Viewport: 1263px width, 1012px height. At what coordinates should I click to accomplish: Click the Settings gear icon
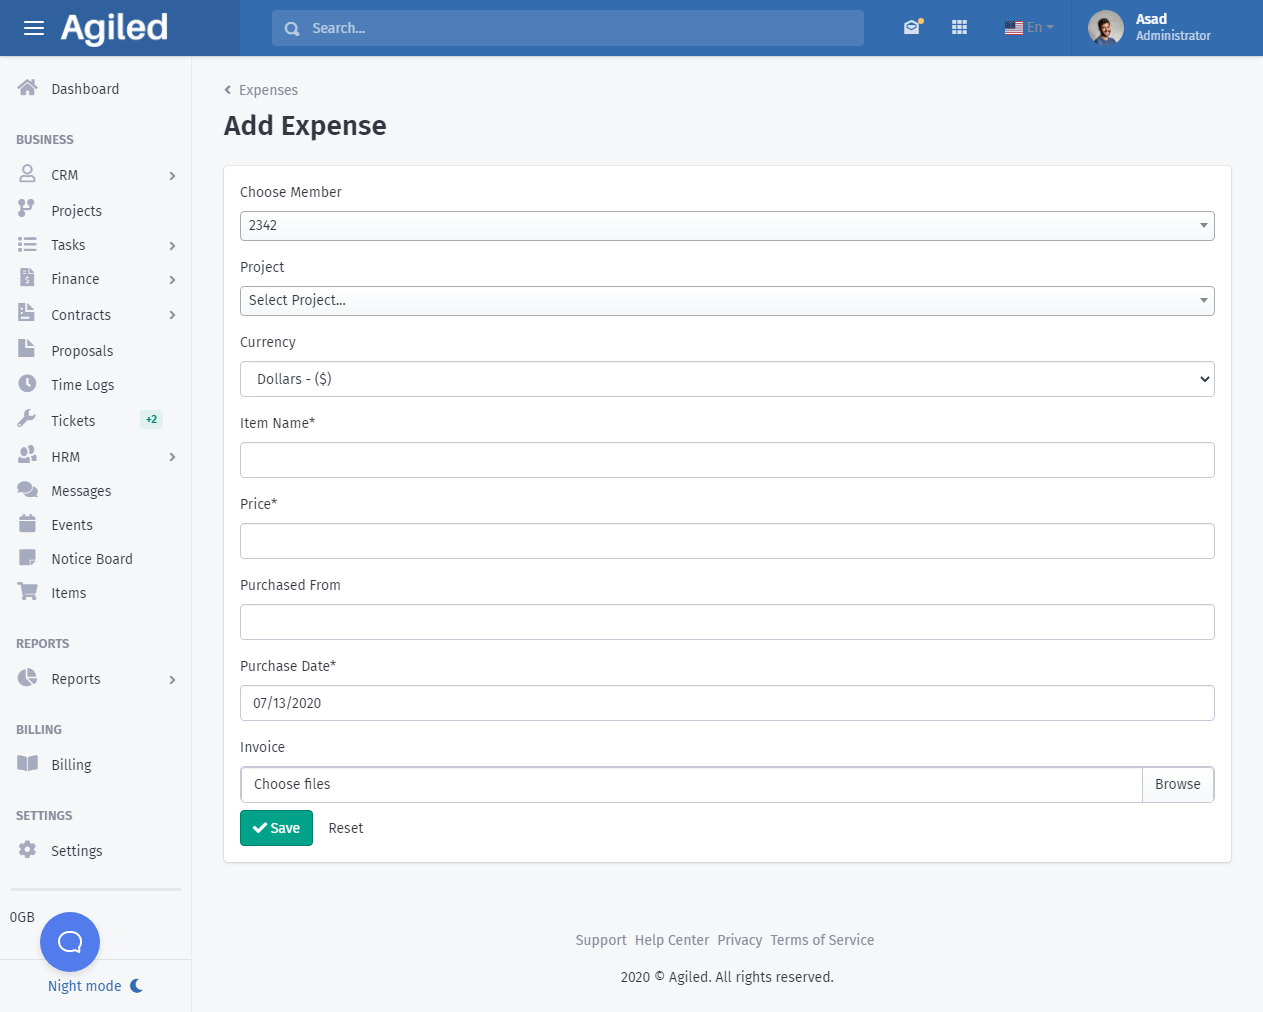point(28,850)
